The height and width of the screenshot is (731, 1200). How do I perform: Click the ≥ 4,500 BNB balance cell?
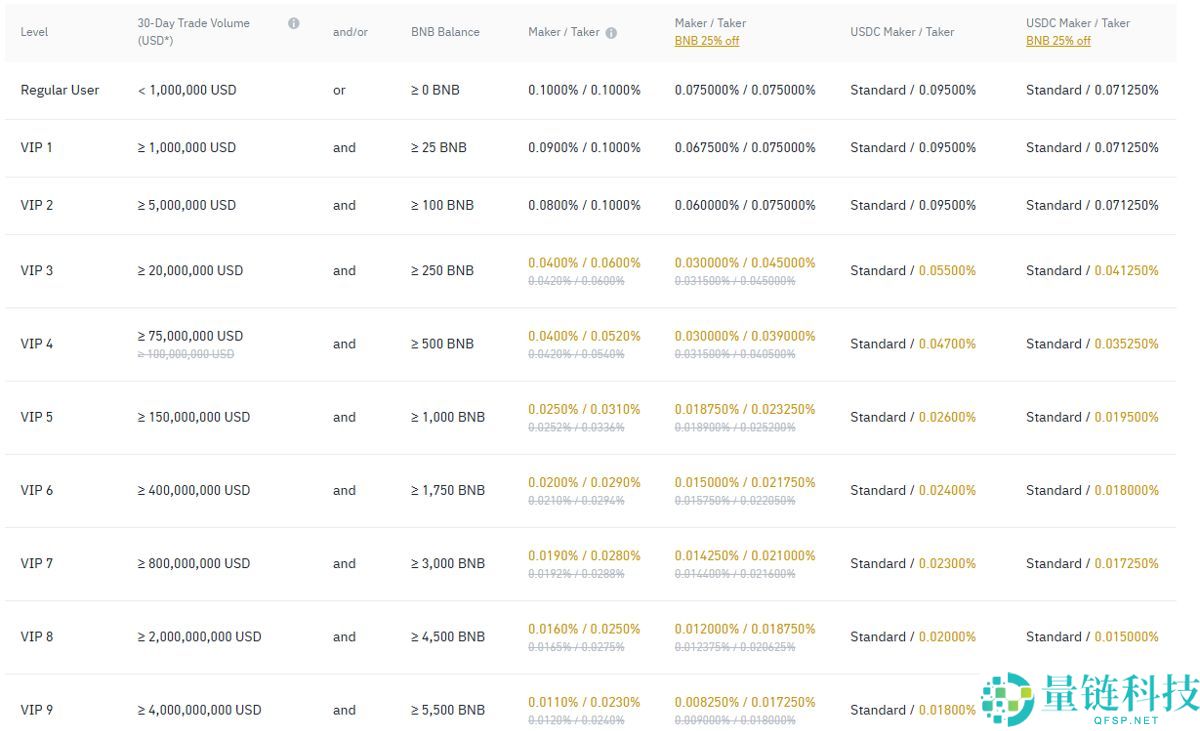click(448, 636)
